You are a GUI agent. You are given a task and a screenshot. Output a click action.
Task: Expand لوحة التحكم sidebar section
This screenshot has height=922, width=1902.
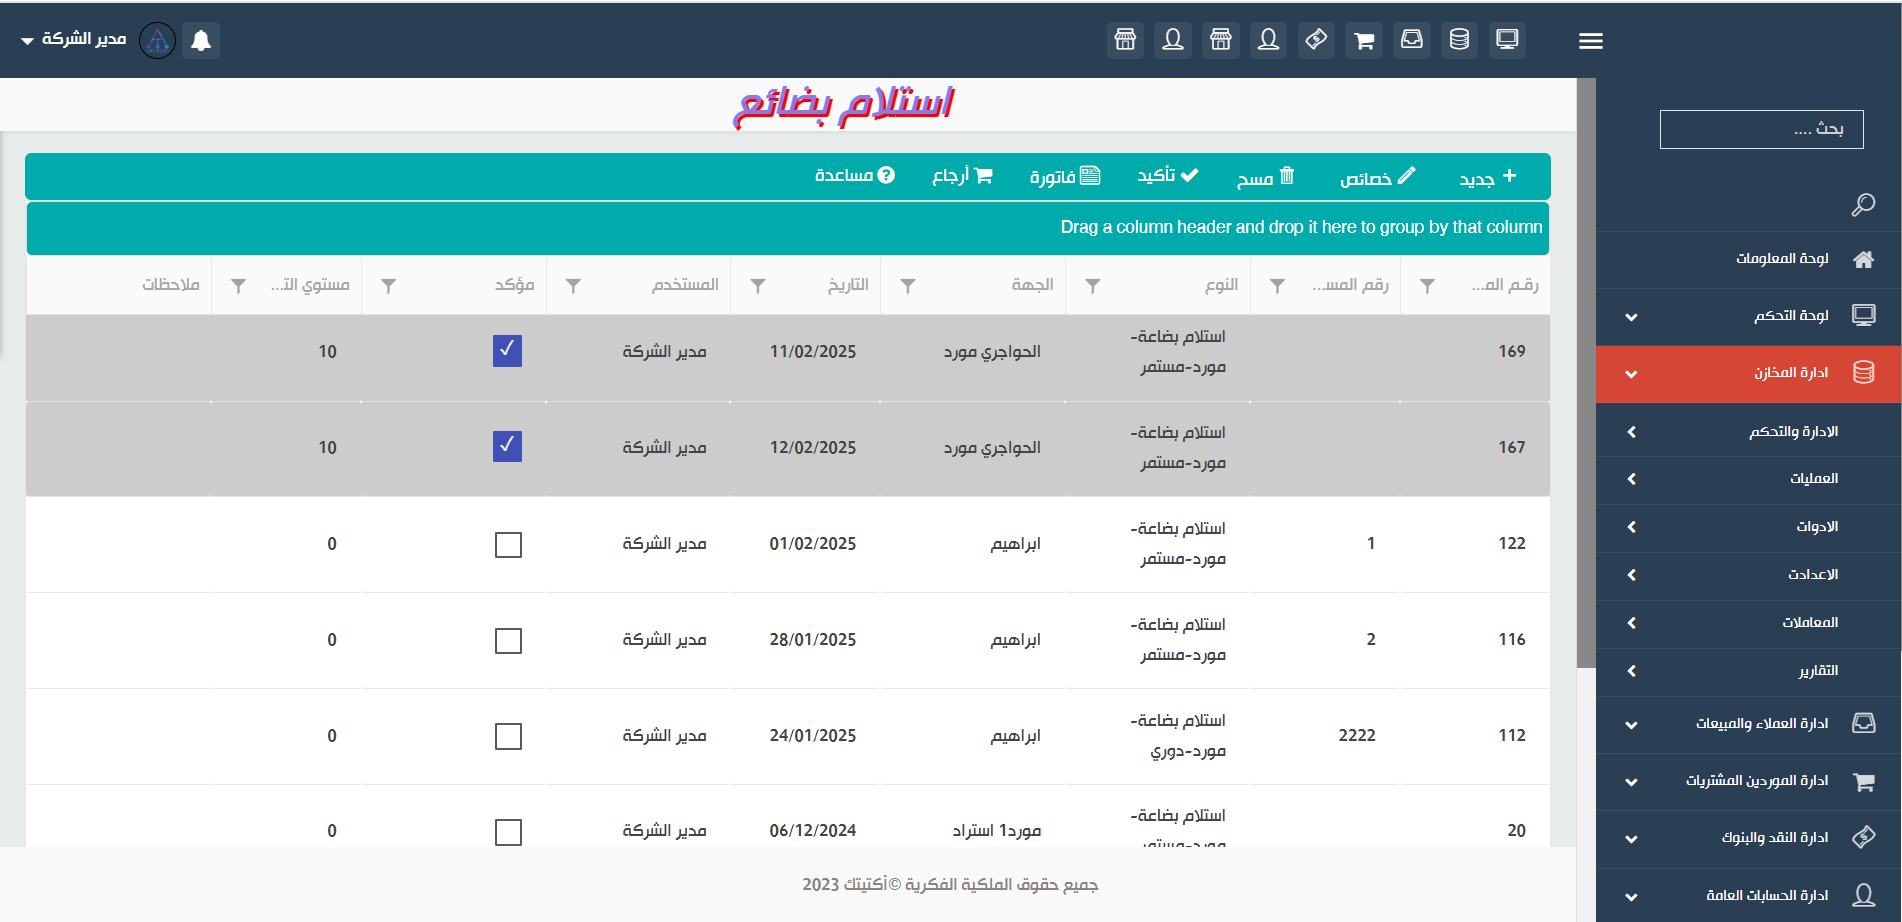coord(1749,316)
